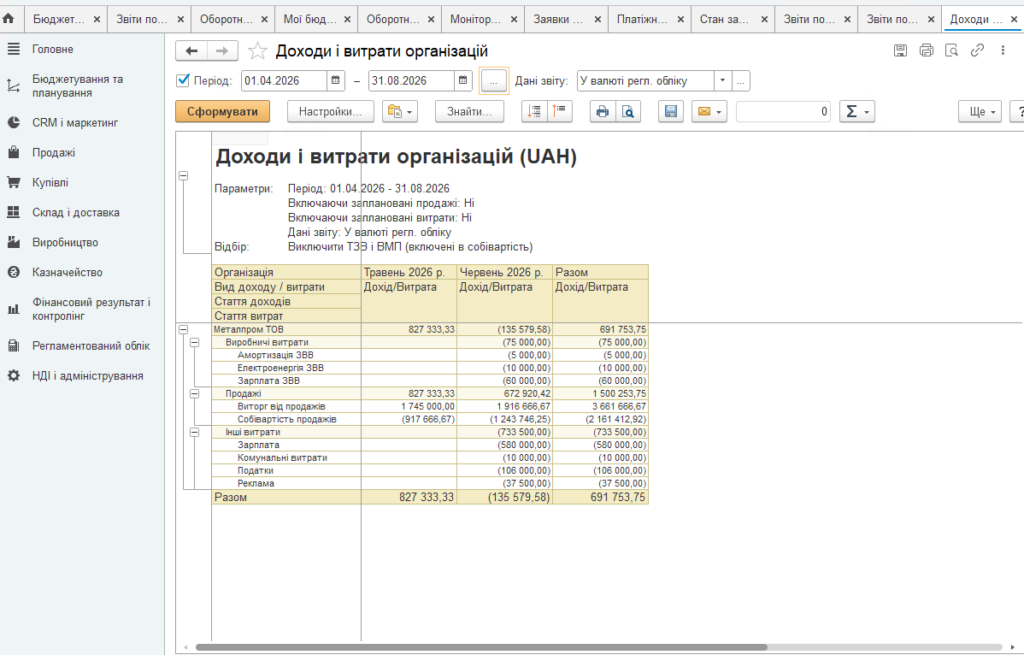This screenshot has width=1024, height=655.
Task: Open print preview toolbar icon
Action: point(628,112)
